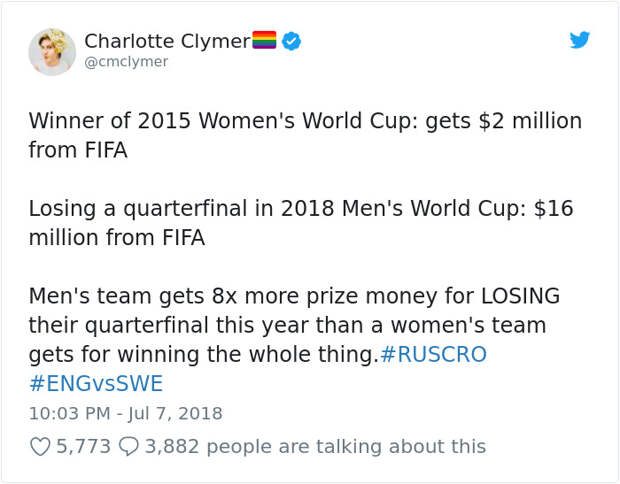Screen dimensions: 620x484
Task: Open Charlotte Clymer's profile picture
Action: pyautogui.click(x=52, y=52)
